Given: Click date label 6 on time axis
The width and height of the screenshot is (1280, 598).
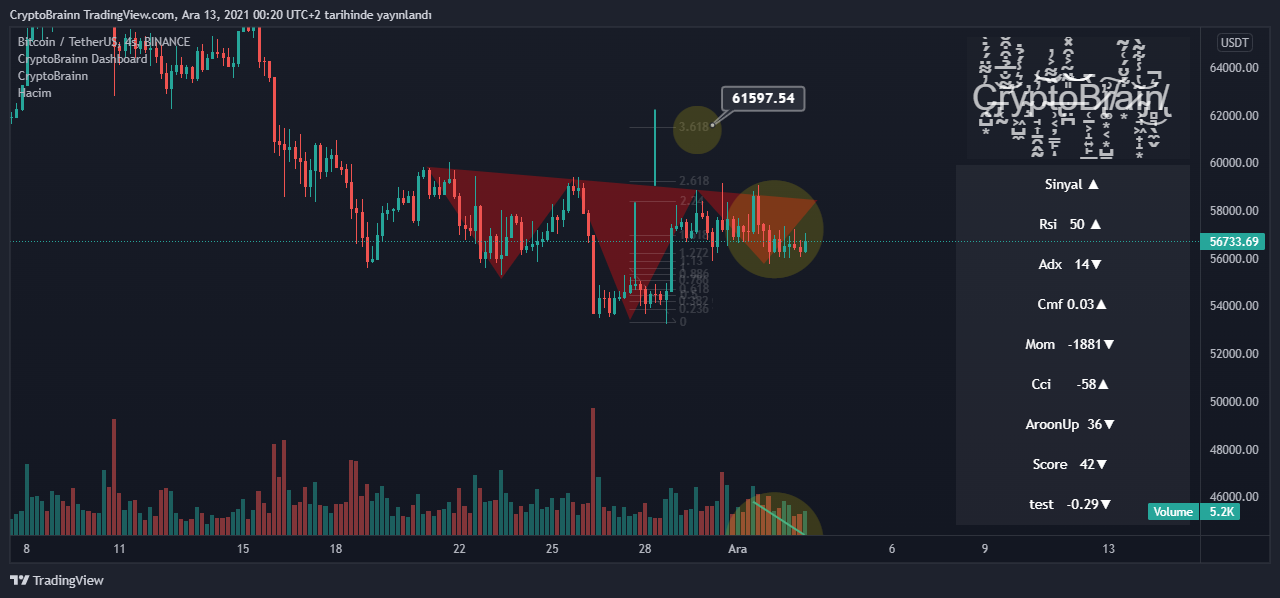Looking at the screenshot, I should pos(892,549).
